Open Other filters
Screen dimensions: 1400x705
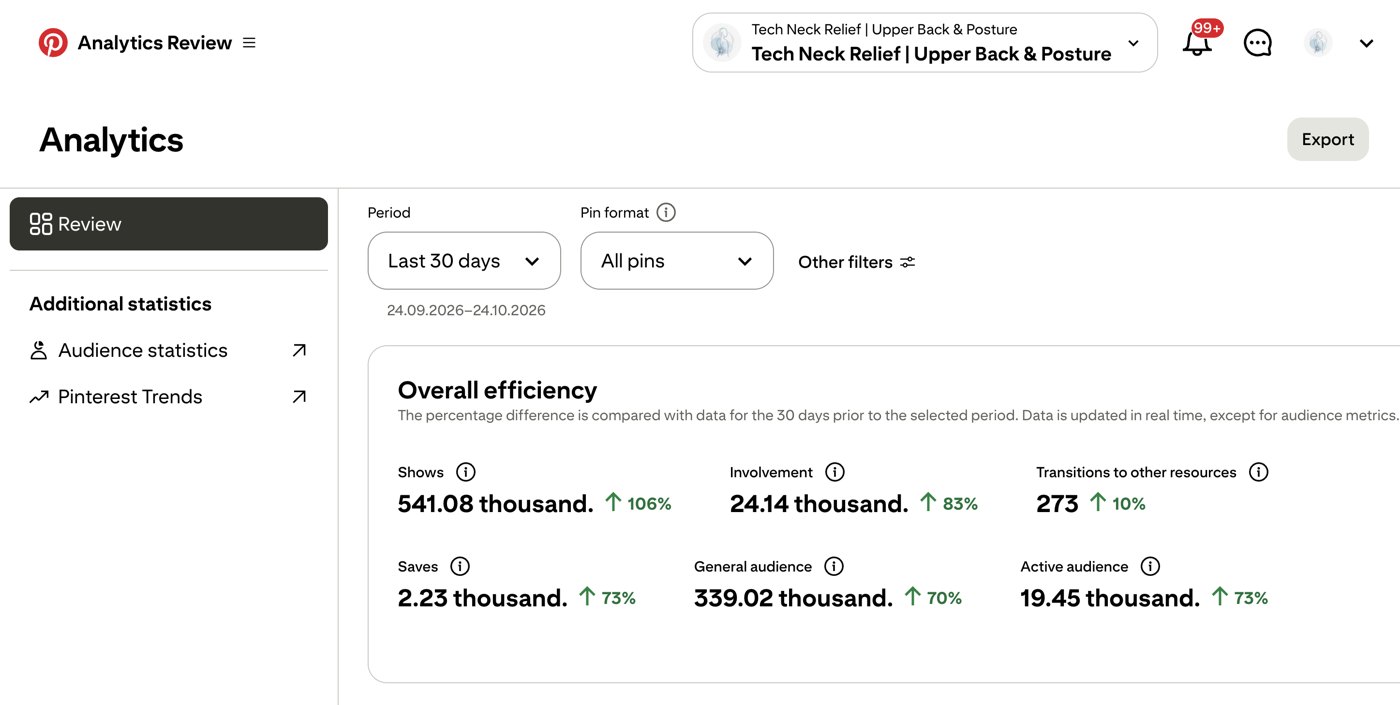(x=857, y=262)
